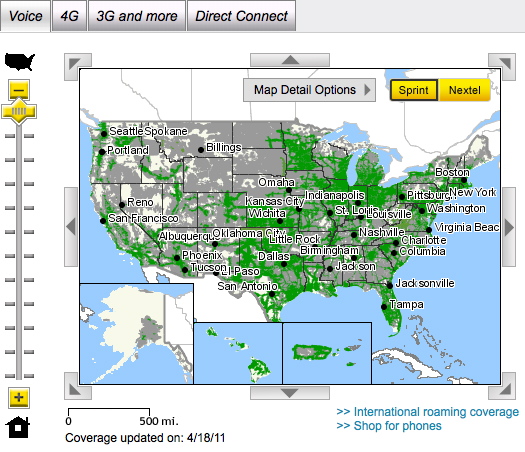
Task: Expand the Map Detail Options menu
Action: [x=309, y=90]
